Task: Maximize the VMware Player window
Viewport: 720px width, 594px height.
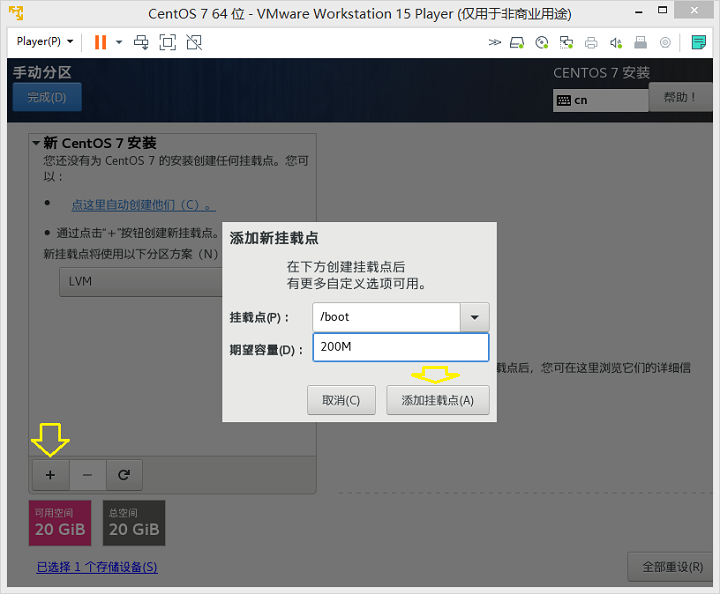Action: (662, 10)
